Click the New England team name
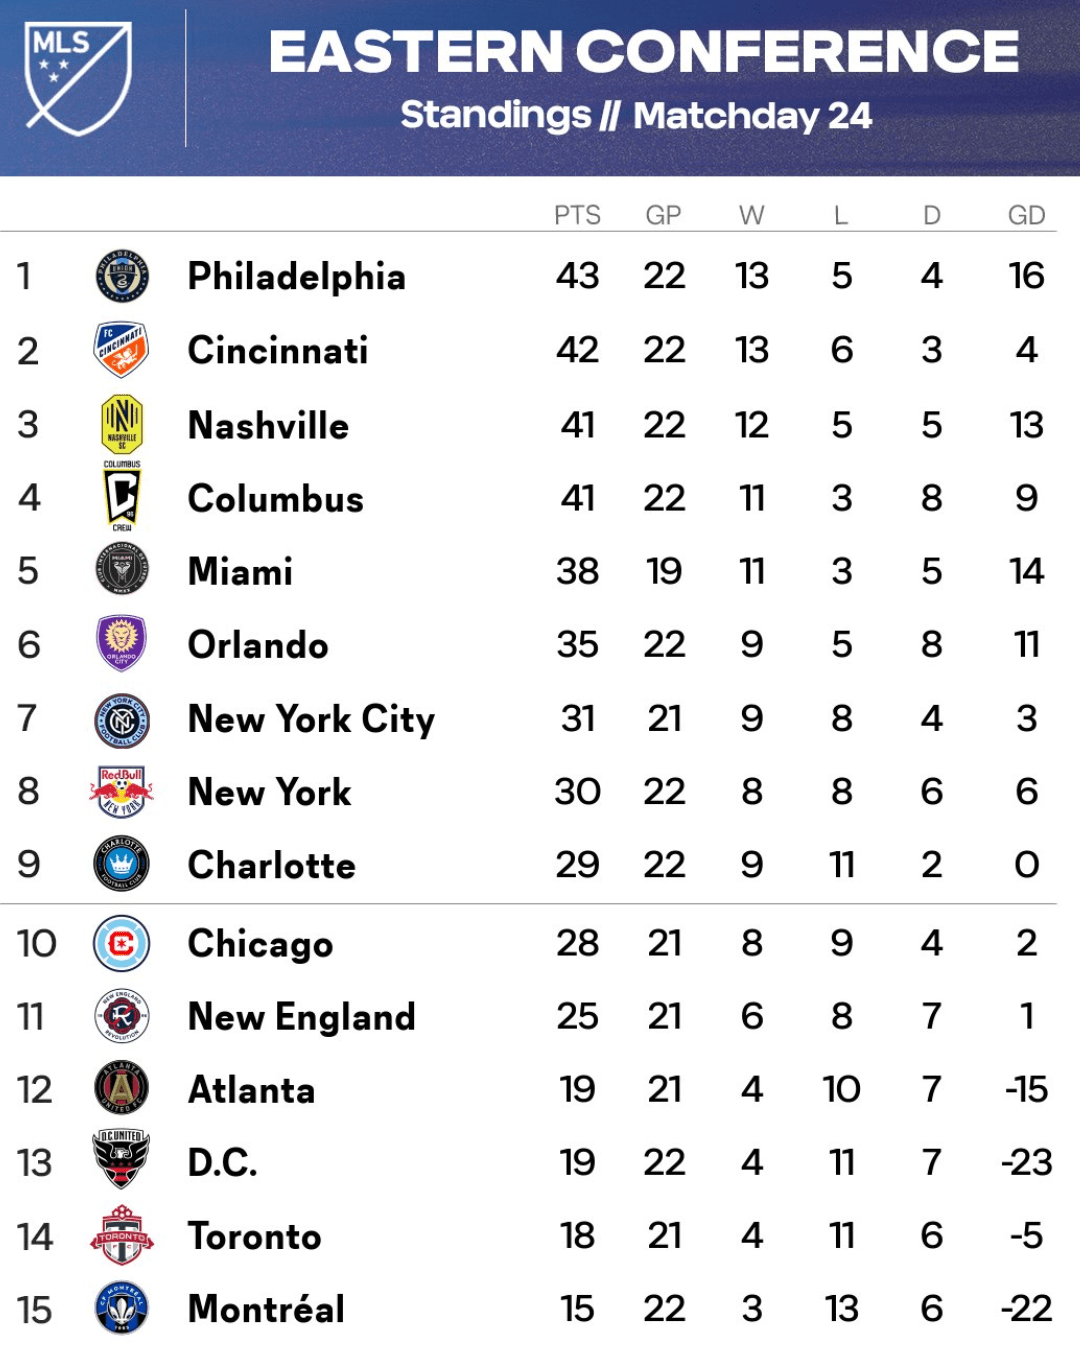The width and height of the screenshot is (1080, 1348). point(302,1017)
